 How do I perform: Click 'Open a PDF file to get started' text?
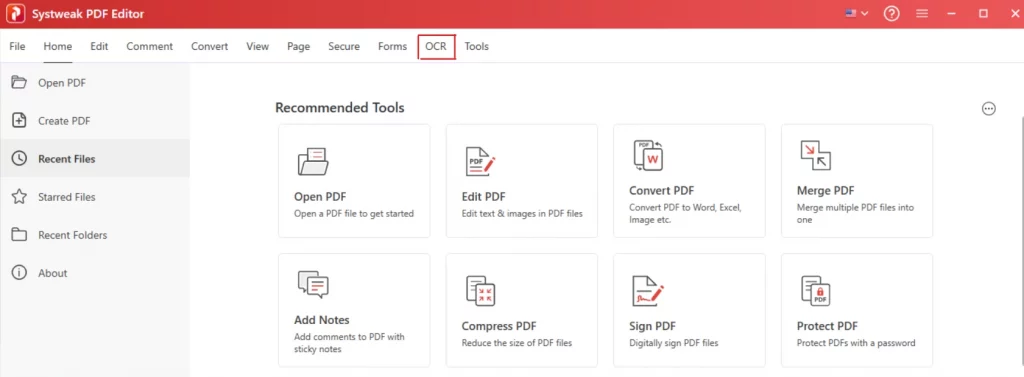354,214
